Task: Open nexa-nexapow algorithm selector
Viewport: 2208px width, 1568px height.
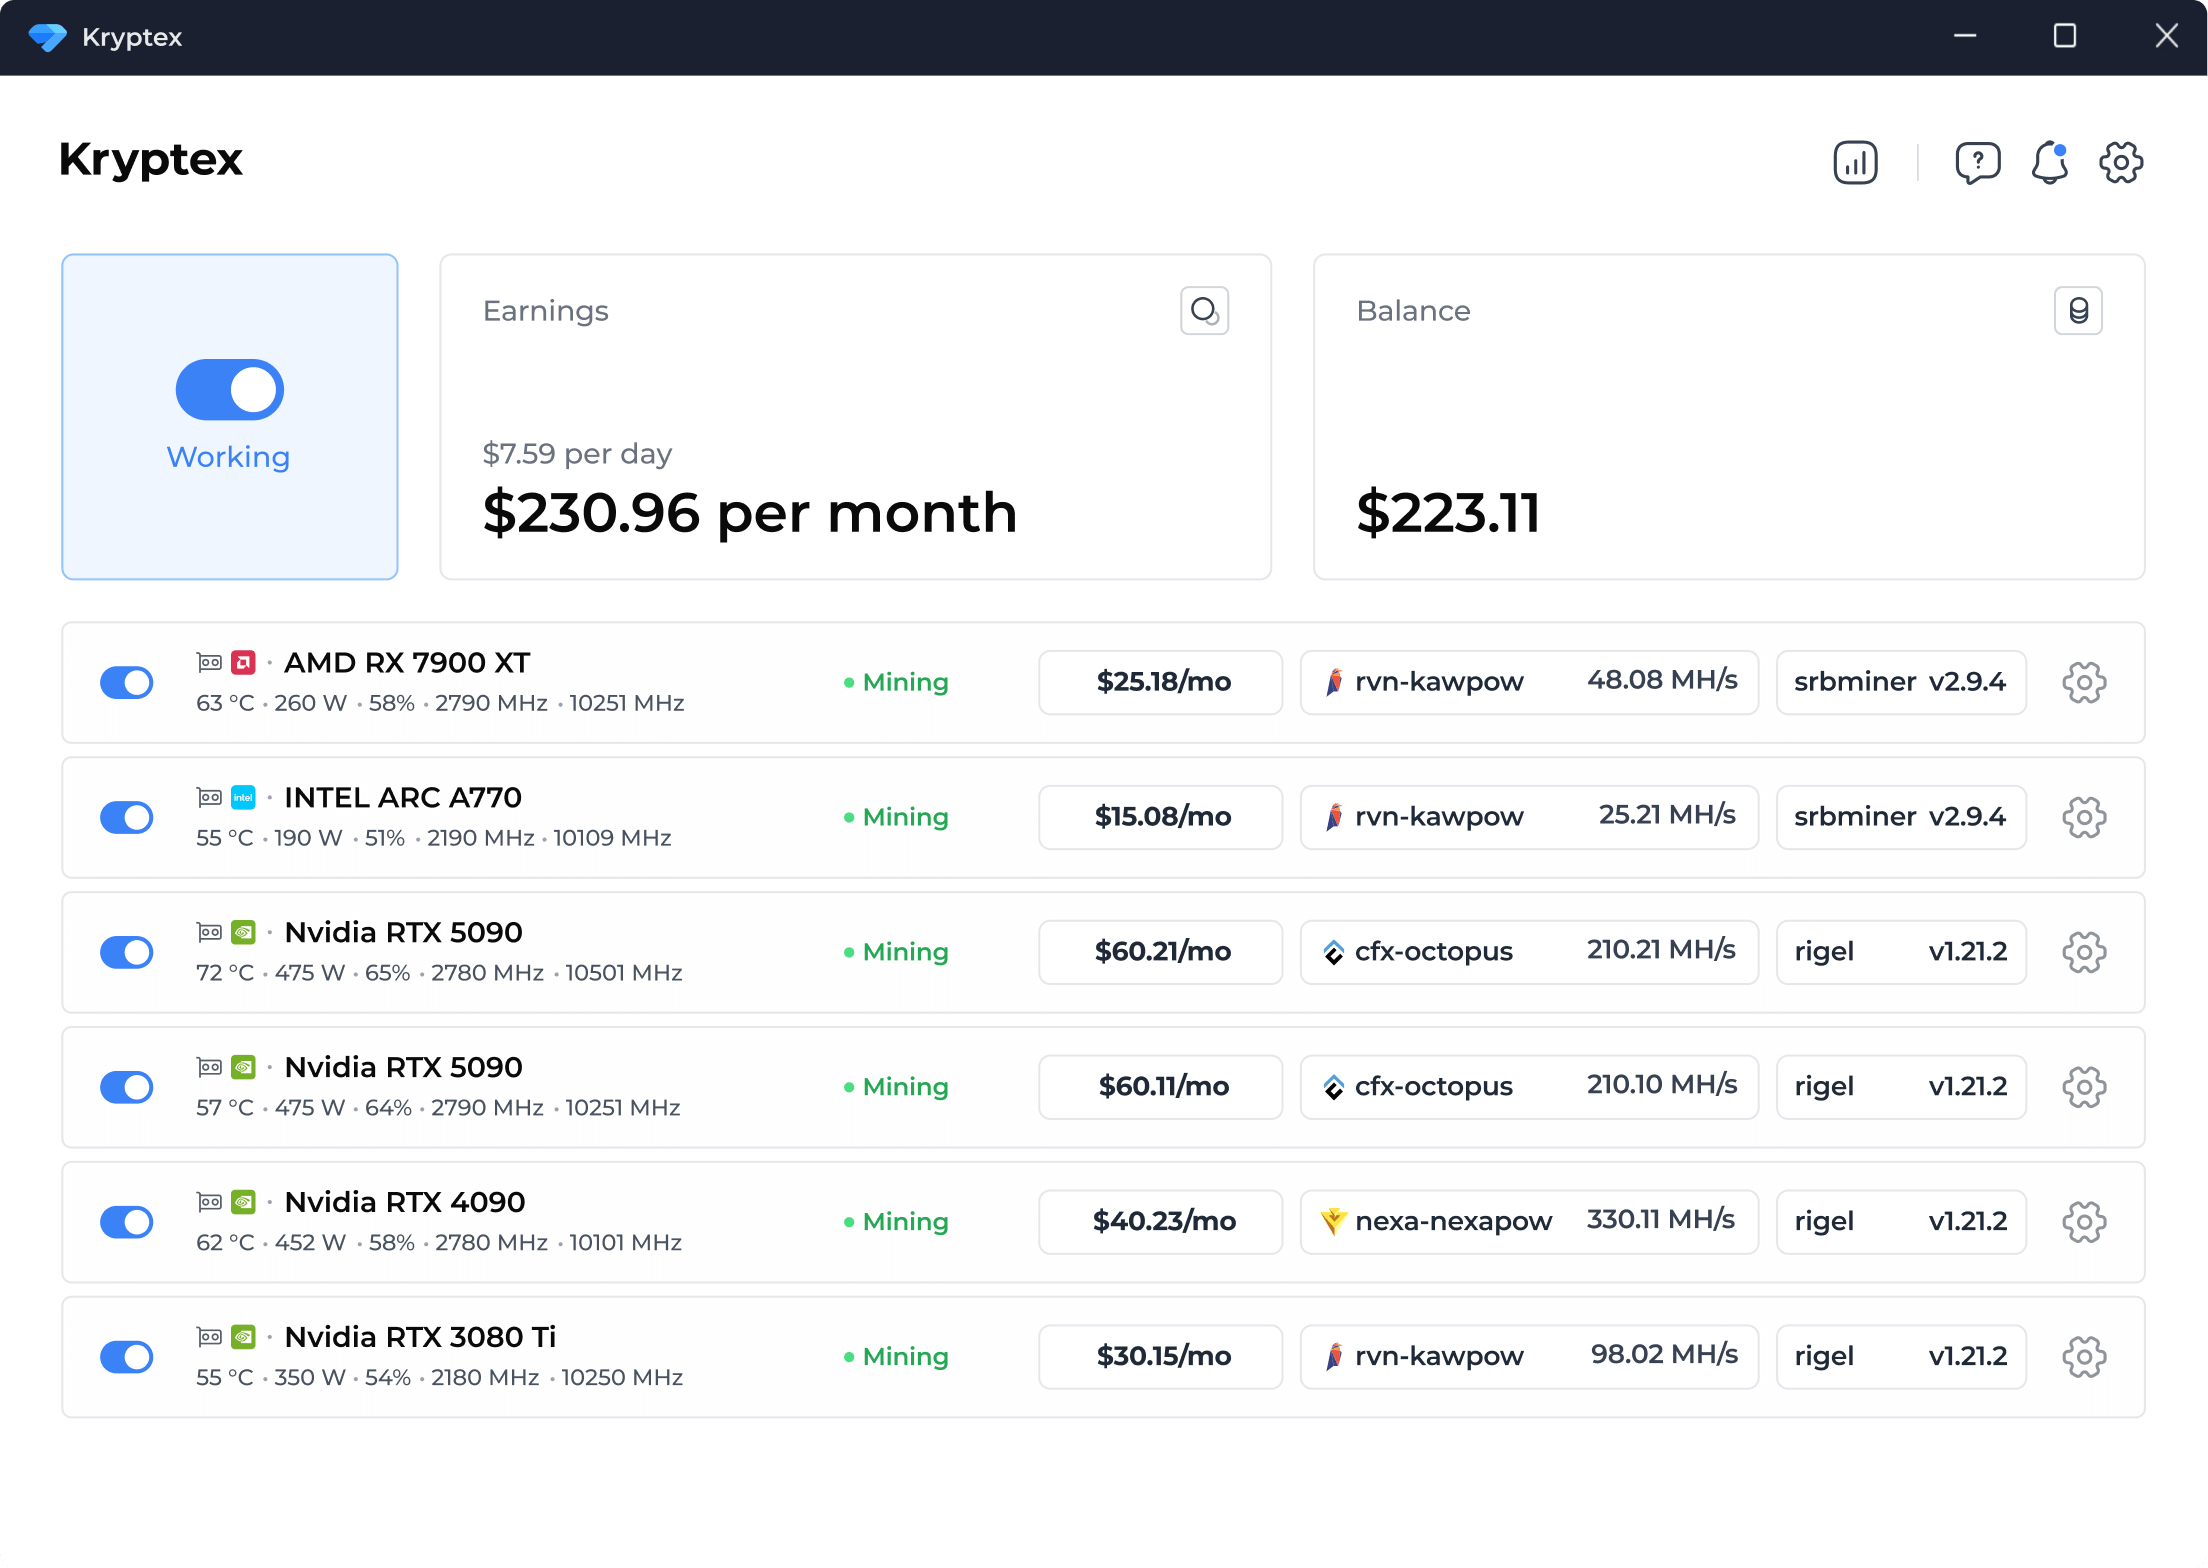Action: click(x=1528, y=1222)
